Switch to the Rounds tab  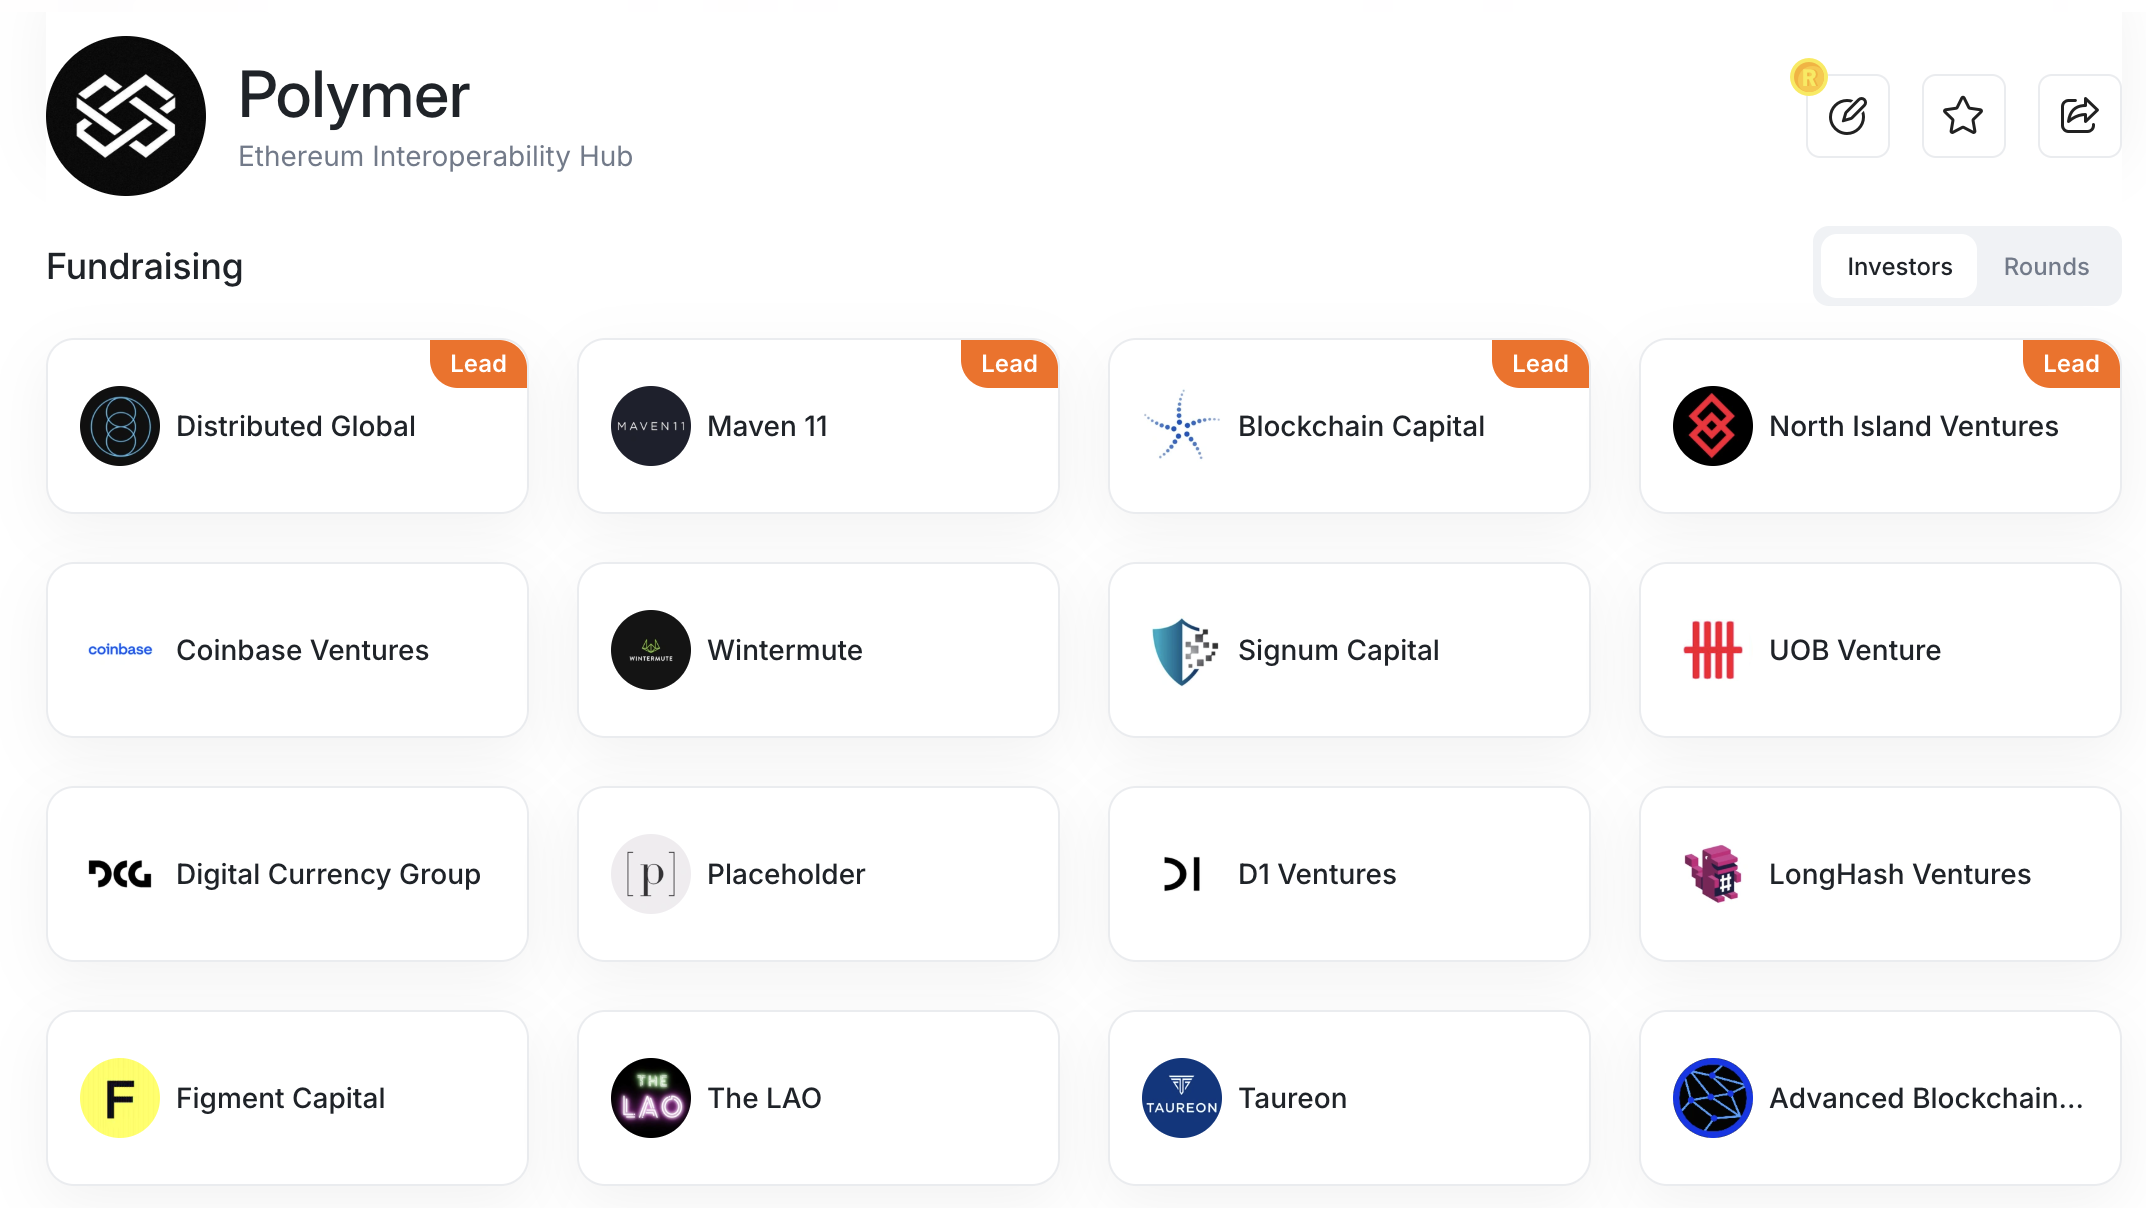[2046, 267]
